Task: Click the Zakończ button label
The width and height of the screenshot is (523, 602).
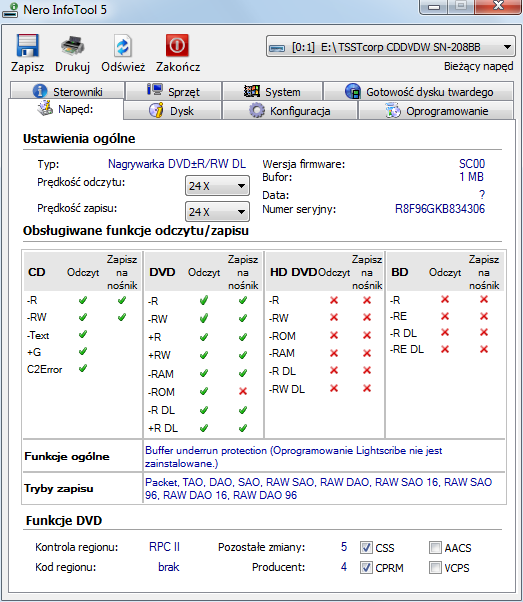Action: [x=178, y=67]
